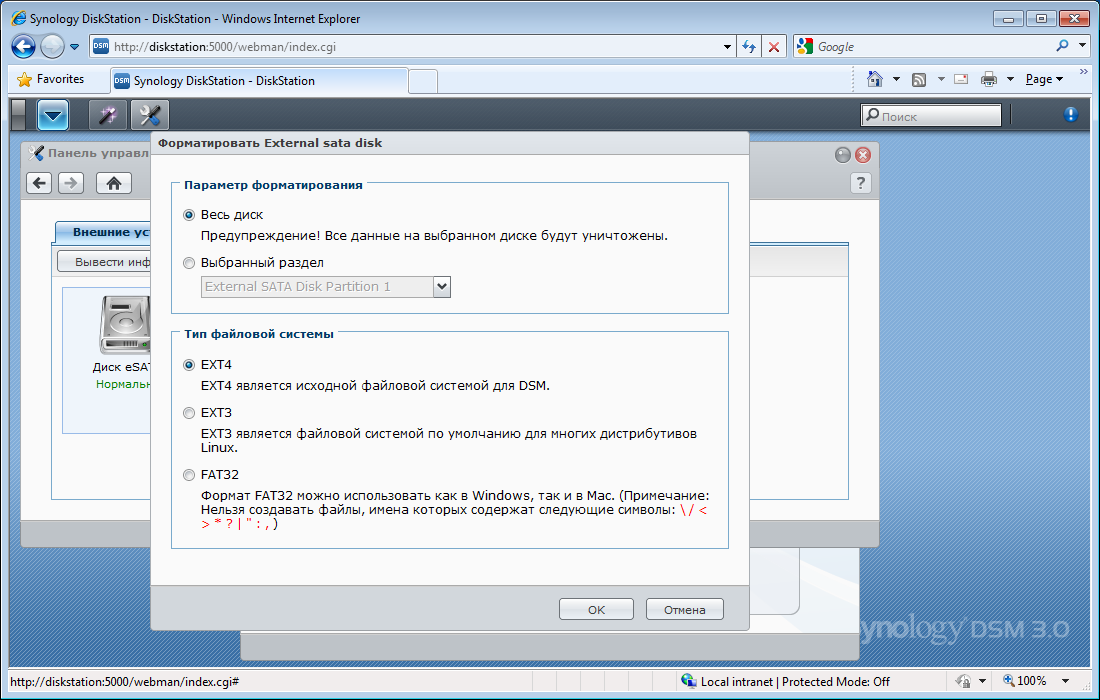Expand the Home button dropdown arrow
The image size is (1100, 700).
tap(896, 79)
